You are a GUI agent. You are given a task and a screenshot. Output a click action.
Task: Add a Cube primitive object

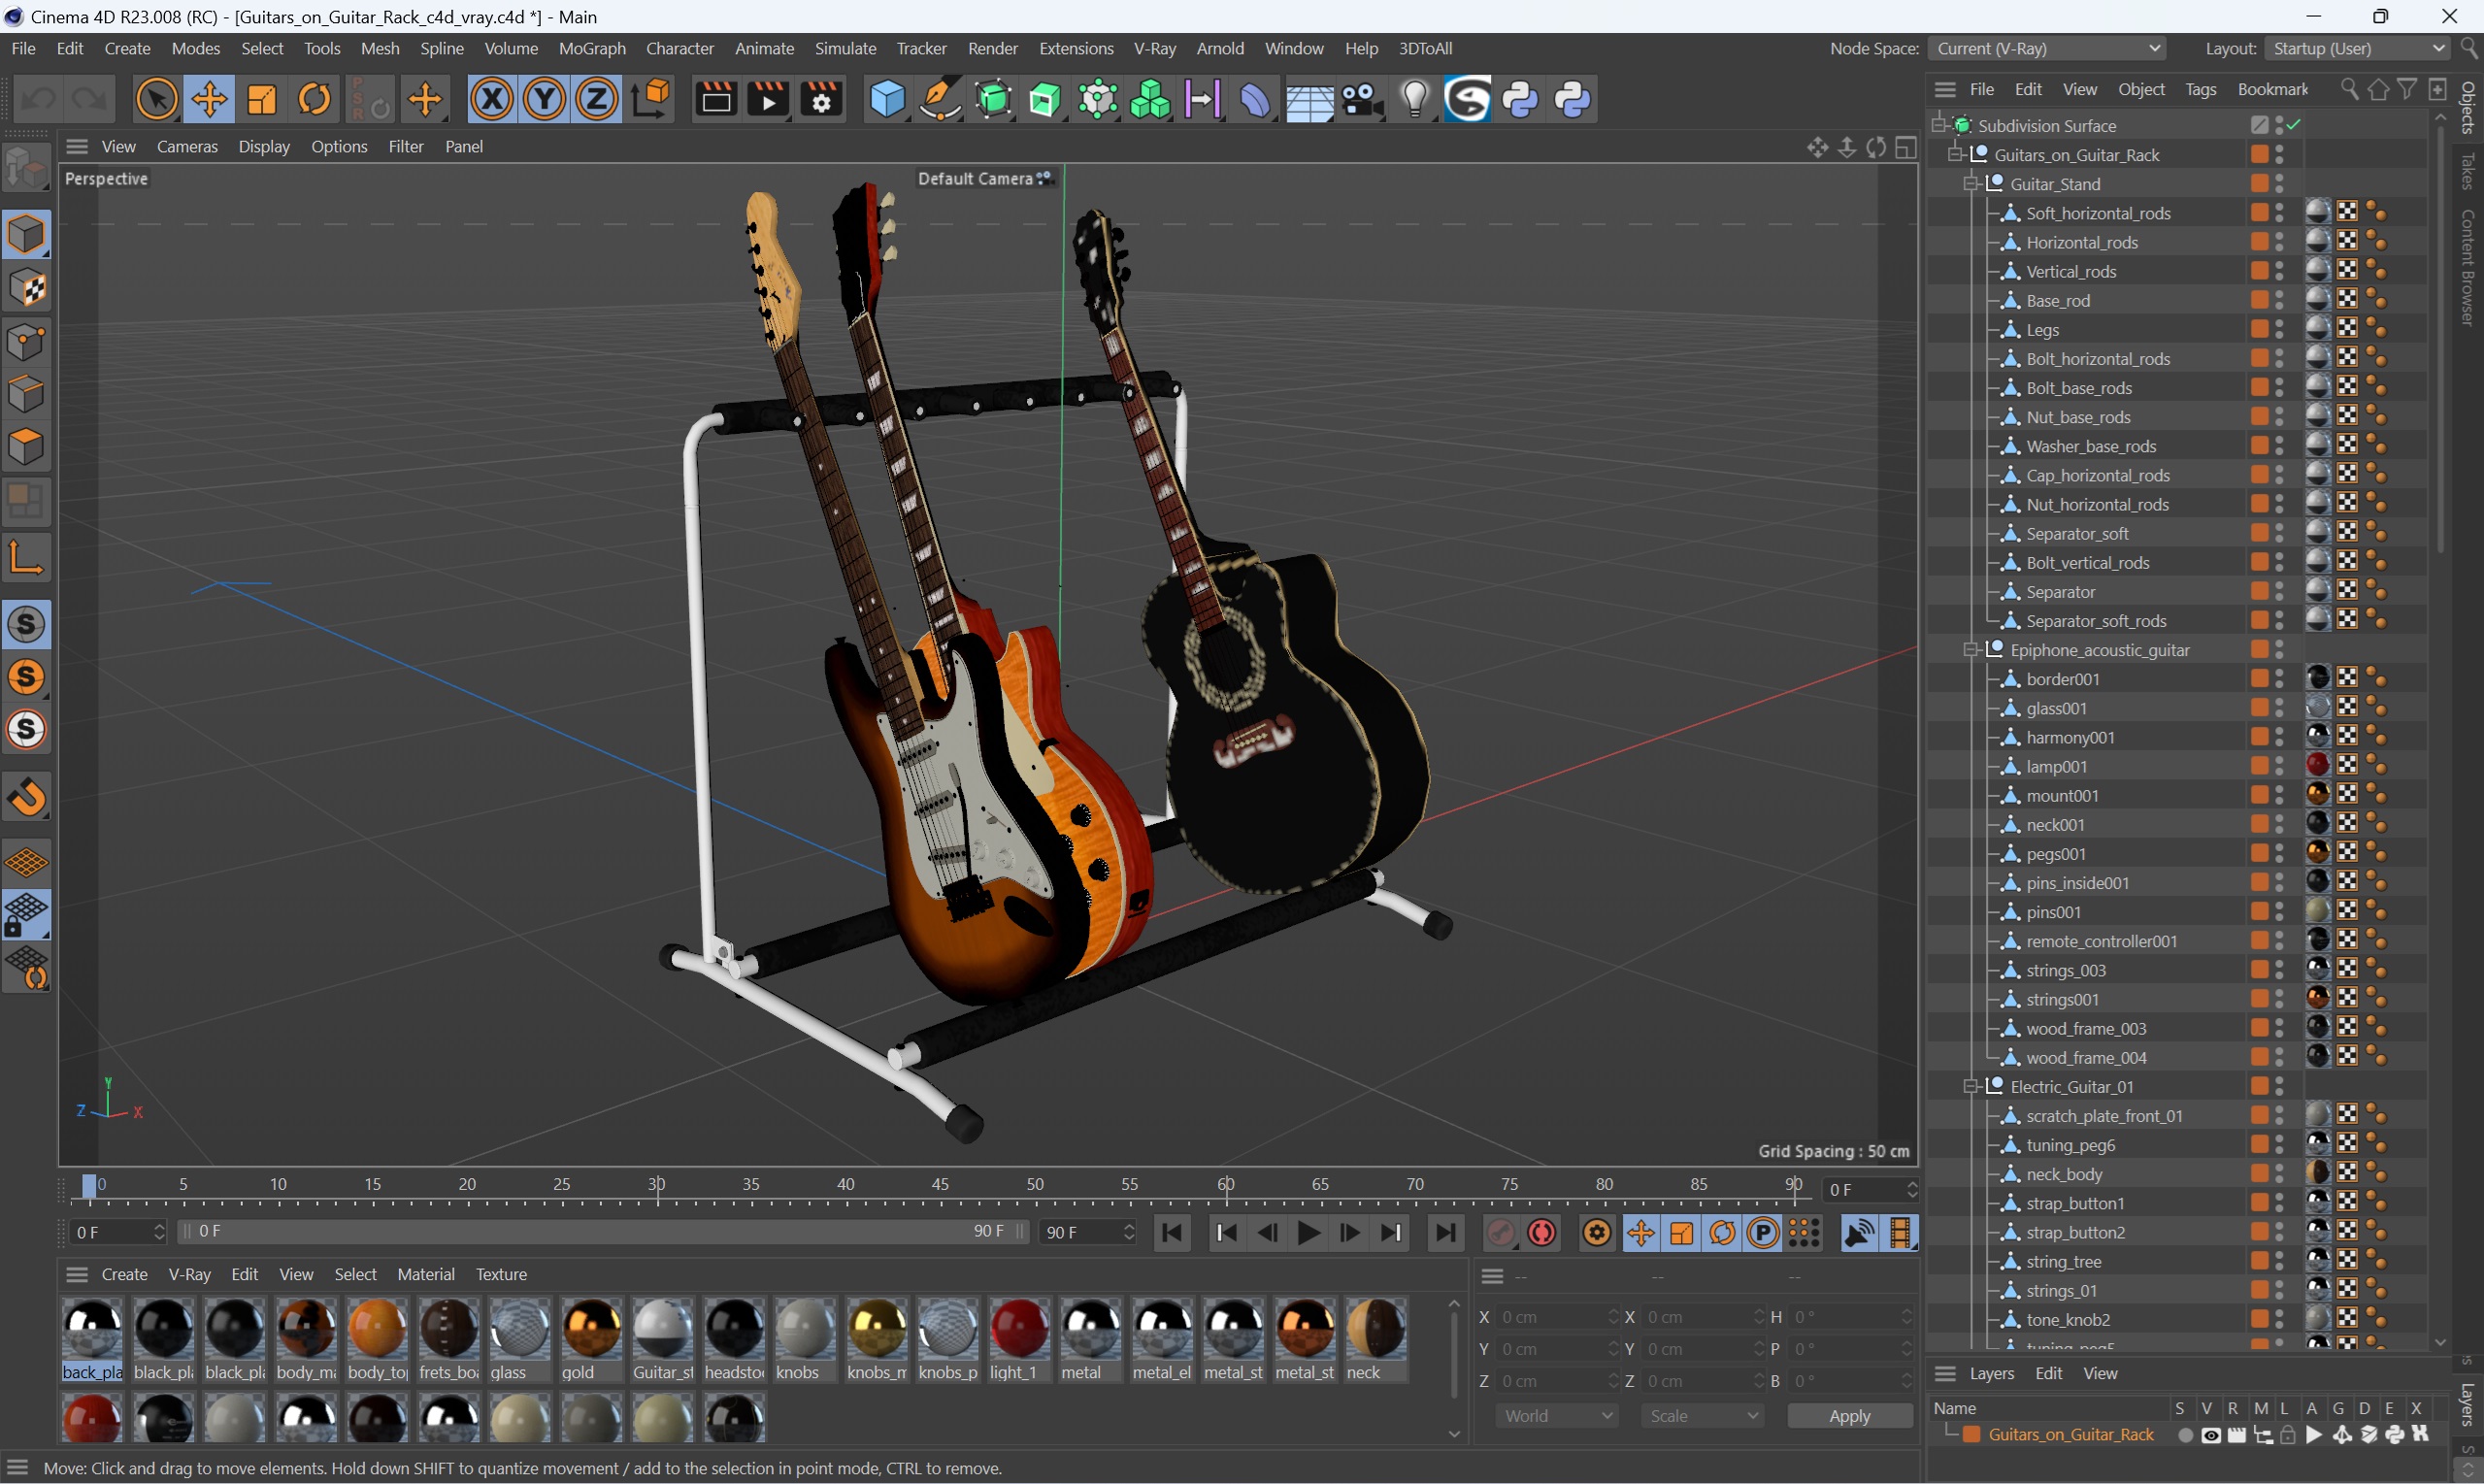coord(887,100)
